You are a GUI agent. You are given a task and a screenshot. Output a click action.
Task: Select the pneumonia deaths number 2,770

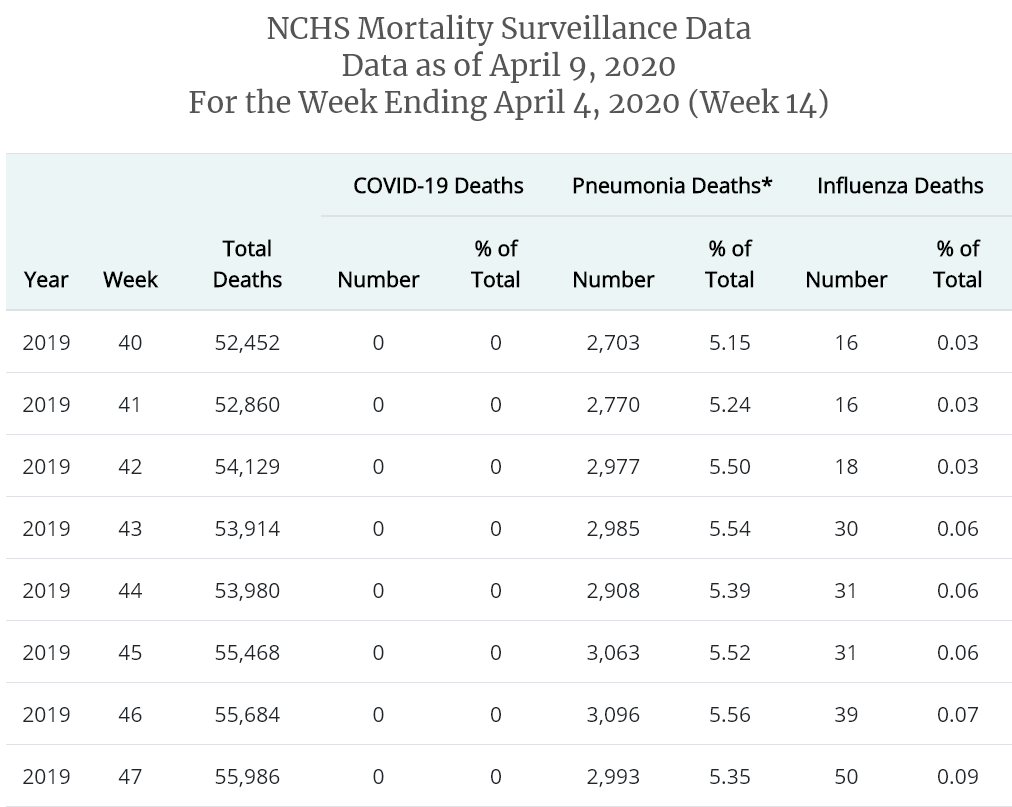click(613, 405)
